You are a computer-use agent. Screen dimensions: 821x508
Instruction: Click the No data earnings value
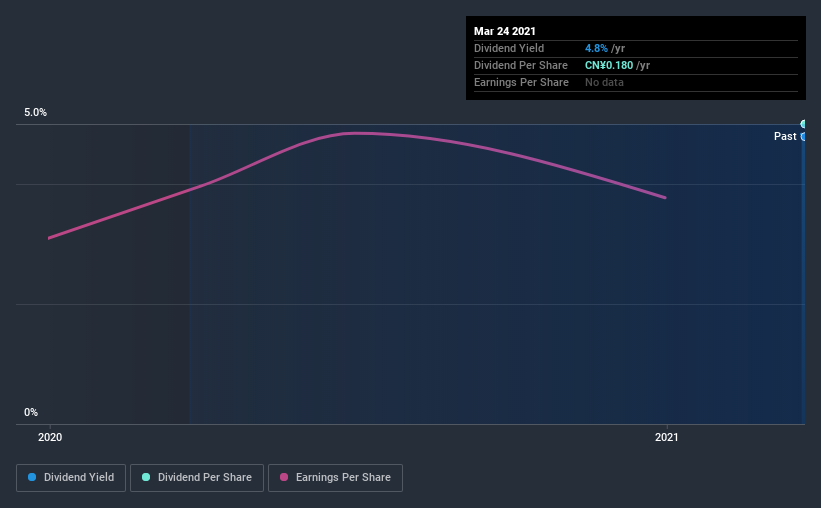[x=604, y=82]
